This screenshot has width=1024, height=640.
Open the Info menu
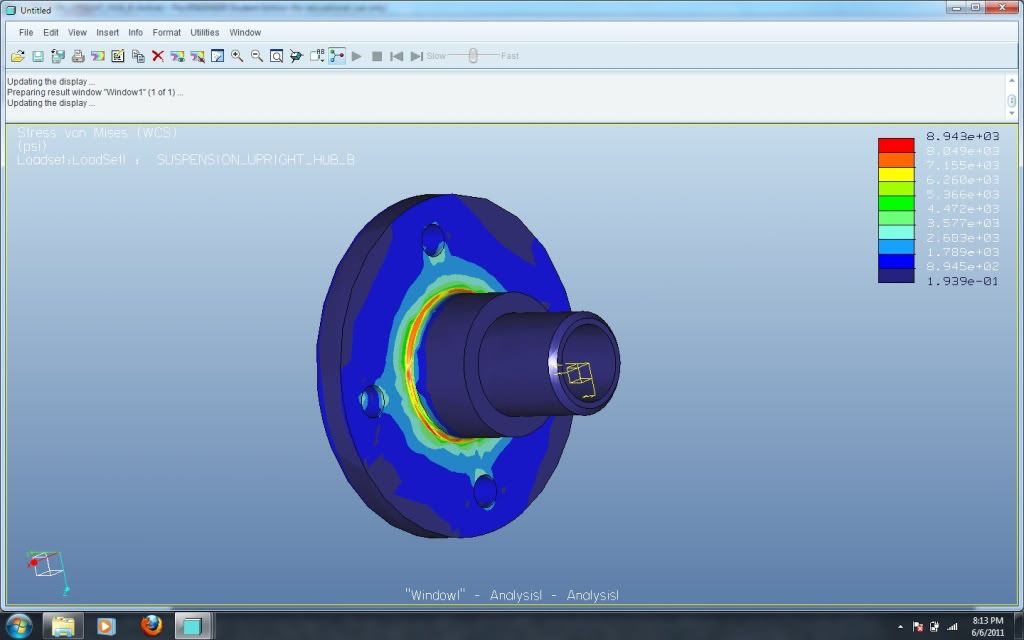tap(135, 32)
